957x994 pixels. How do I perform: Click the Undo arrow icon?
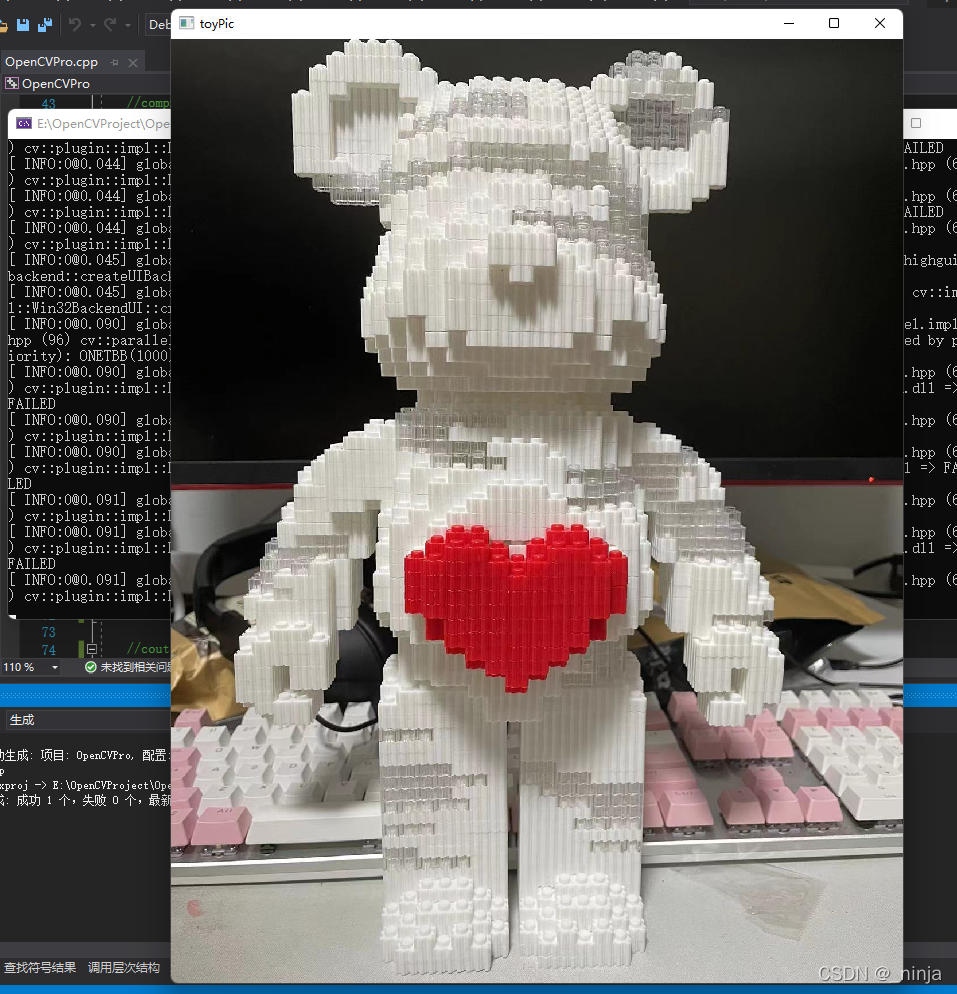click(x=75, y=25)
